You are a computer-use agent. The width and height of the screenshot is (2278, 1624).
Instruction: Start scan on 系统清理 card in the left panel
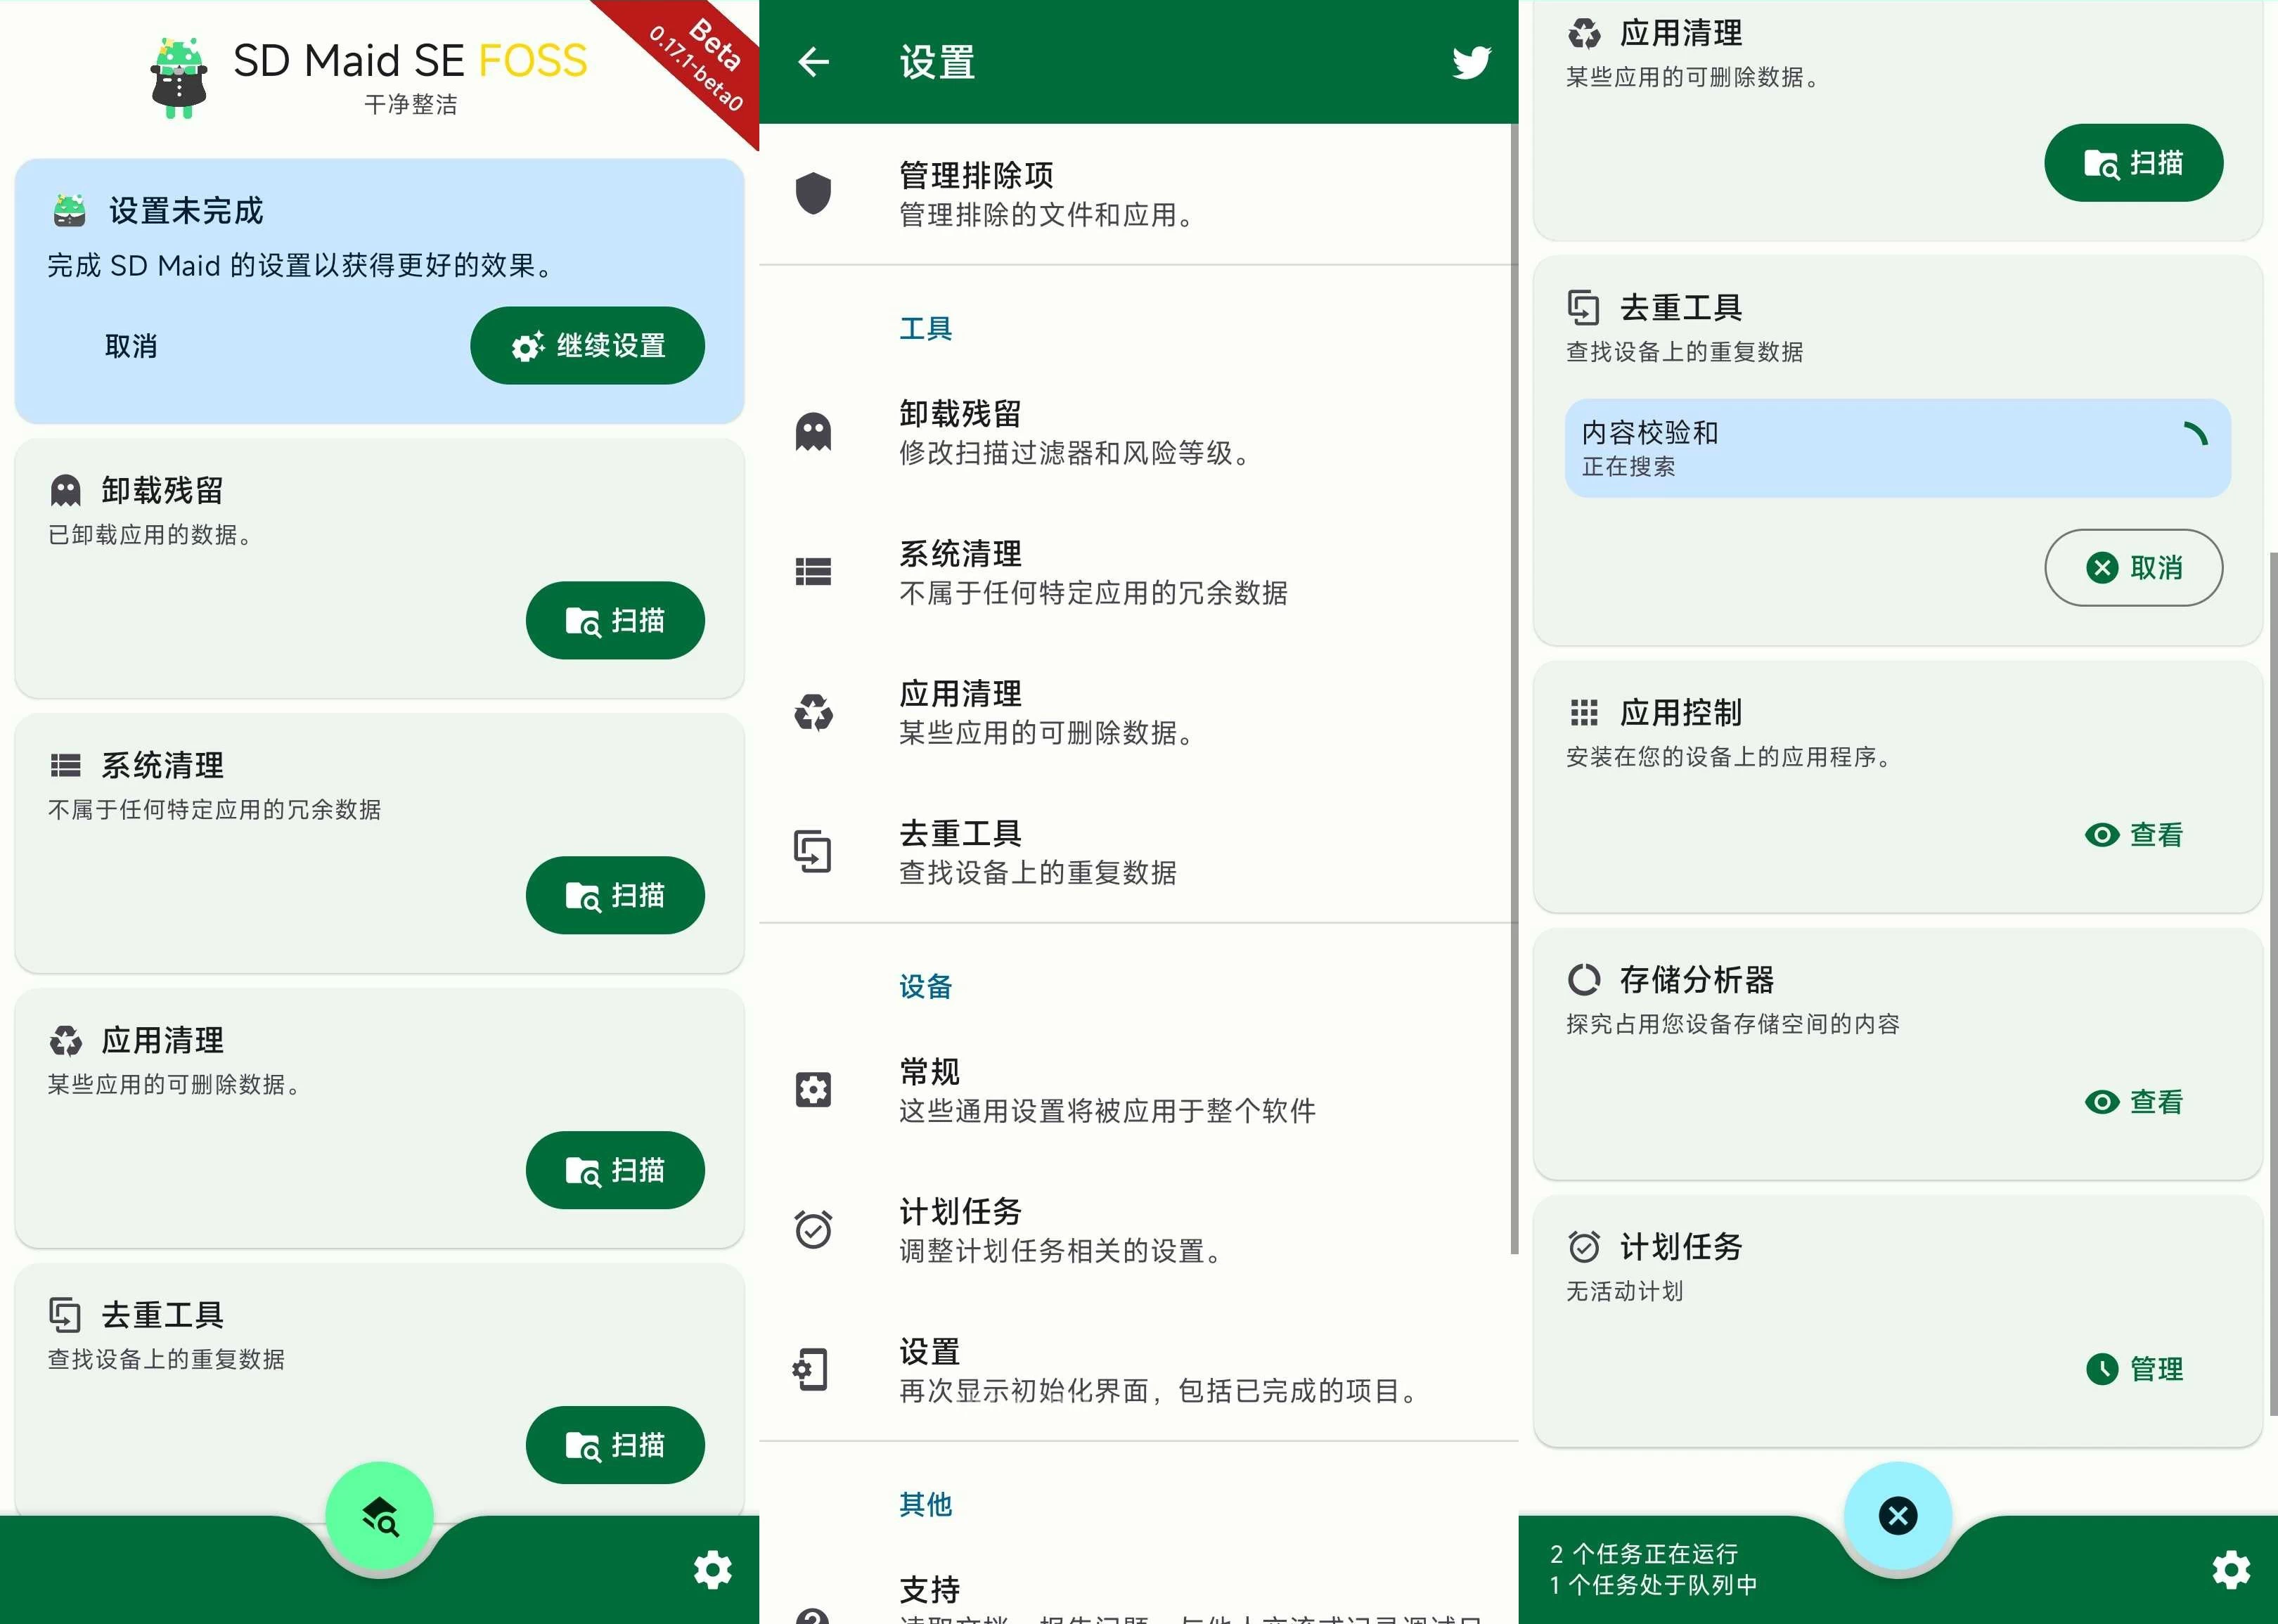click(x=615, y=895)
